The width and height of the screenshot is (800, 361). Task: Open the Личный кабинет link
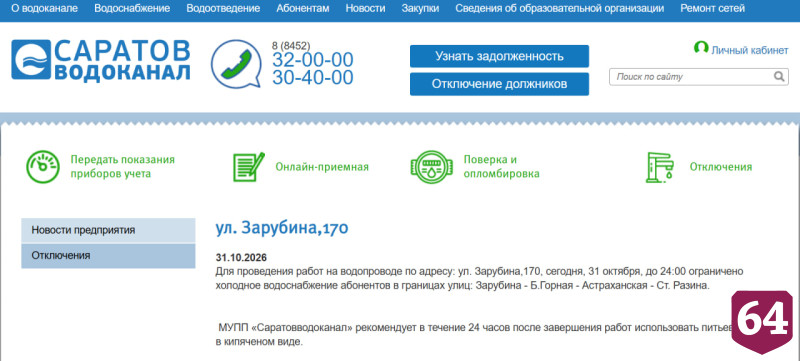[749, 50]
